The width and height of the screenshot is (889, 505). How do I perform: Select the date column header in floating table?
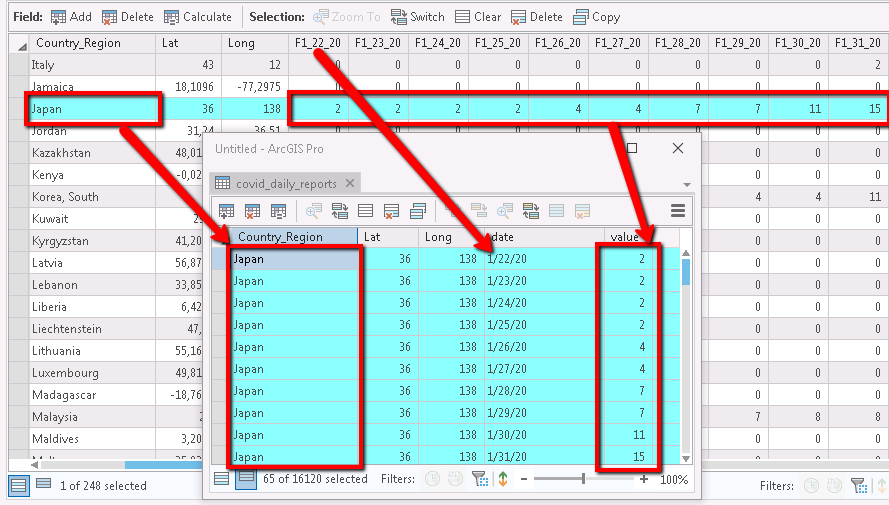tap(544, 237)
